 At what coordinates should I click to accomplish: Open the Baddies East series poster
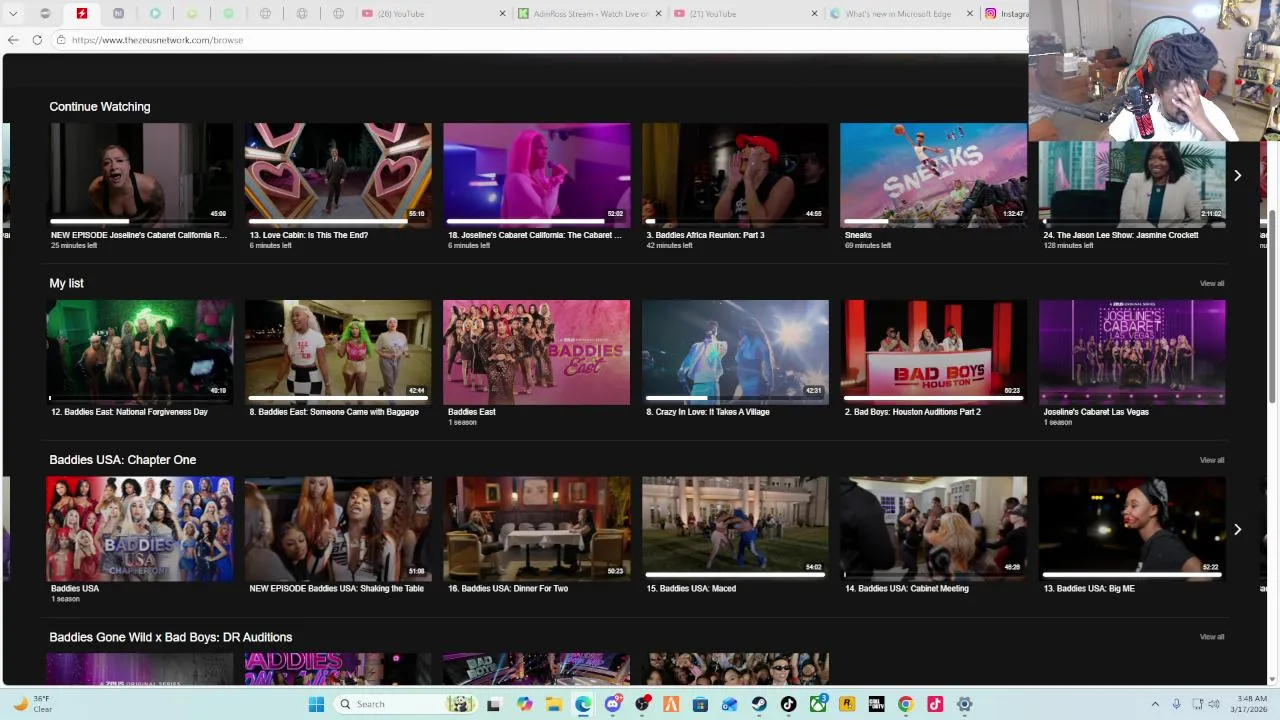(x=537, y=352)
